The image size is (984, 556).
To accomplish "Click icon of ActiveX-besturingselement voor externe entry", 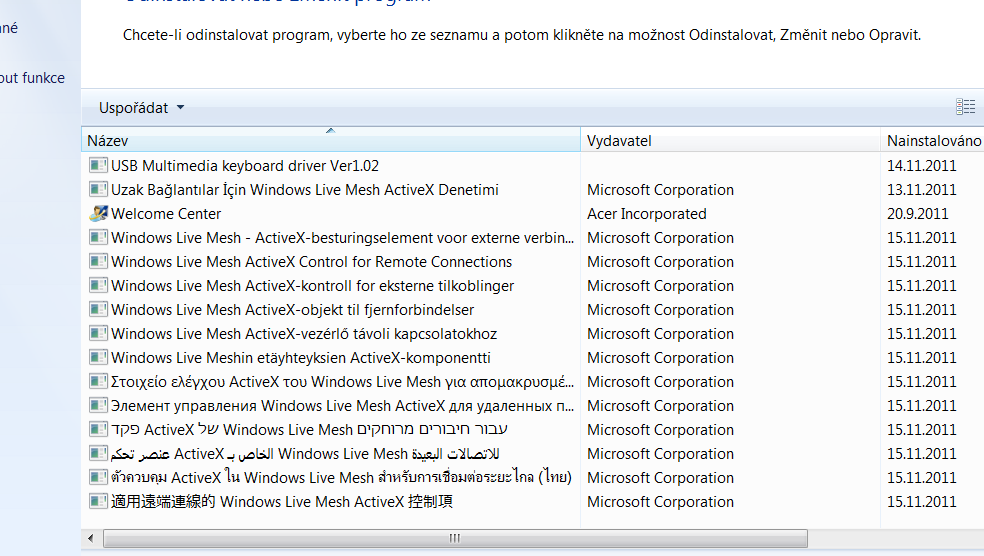I will (98, 238).
